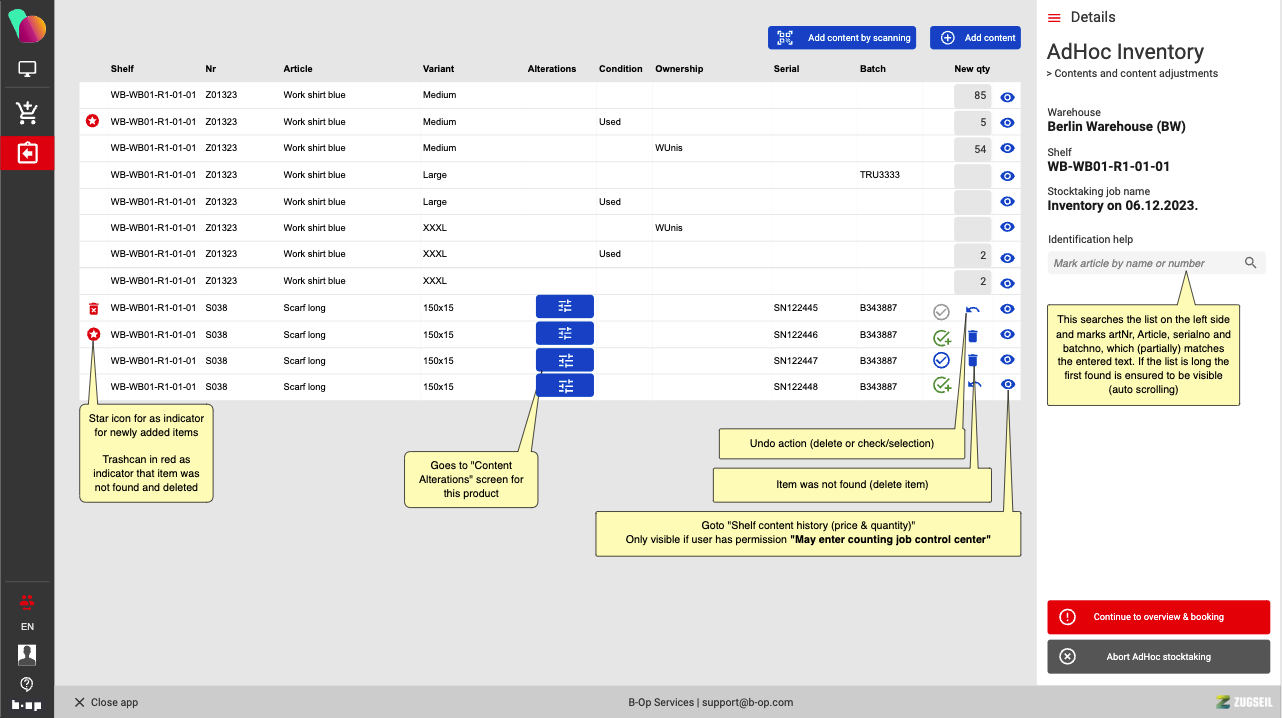Toggle the grey check for serial SN122445

click(941, 312)
